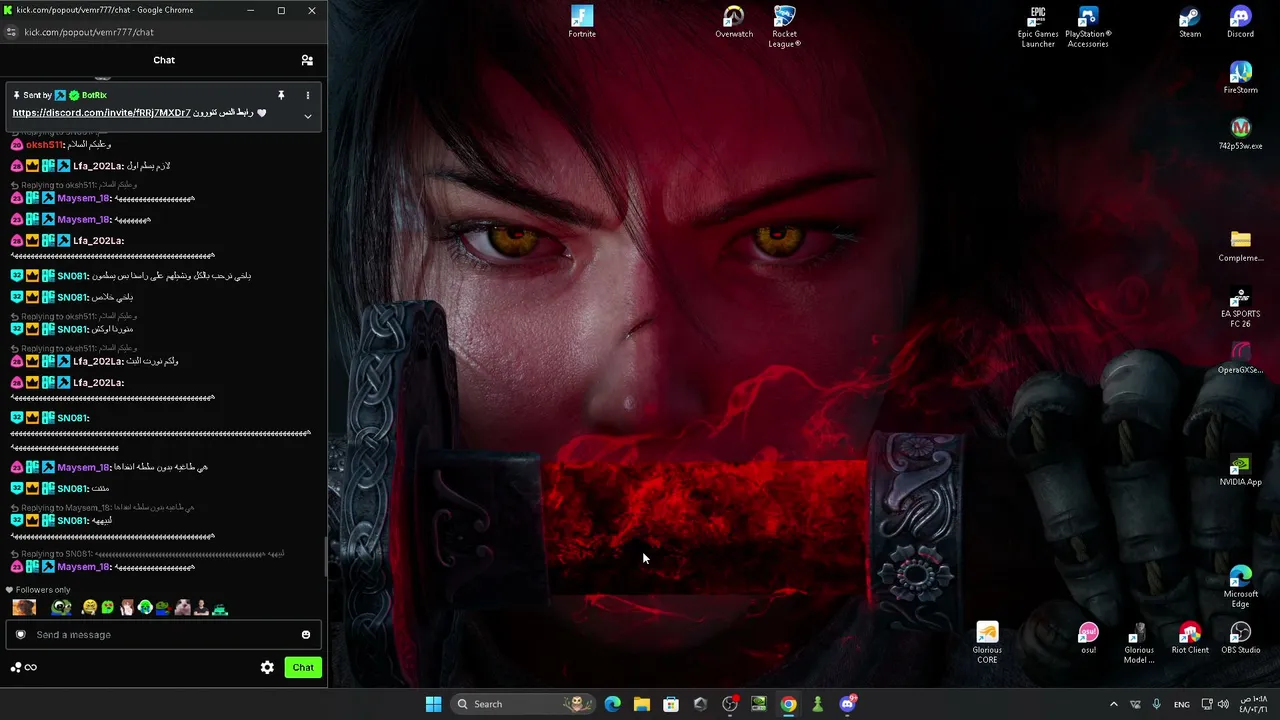Select the OBS Studio desktop icon
This screenshot has width=1280, height=720.
pyautogui.click(x=1241, y=638)
